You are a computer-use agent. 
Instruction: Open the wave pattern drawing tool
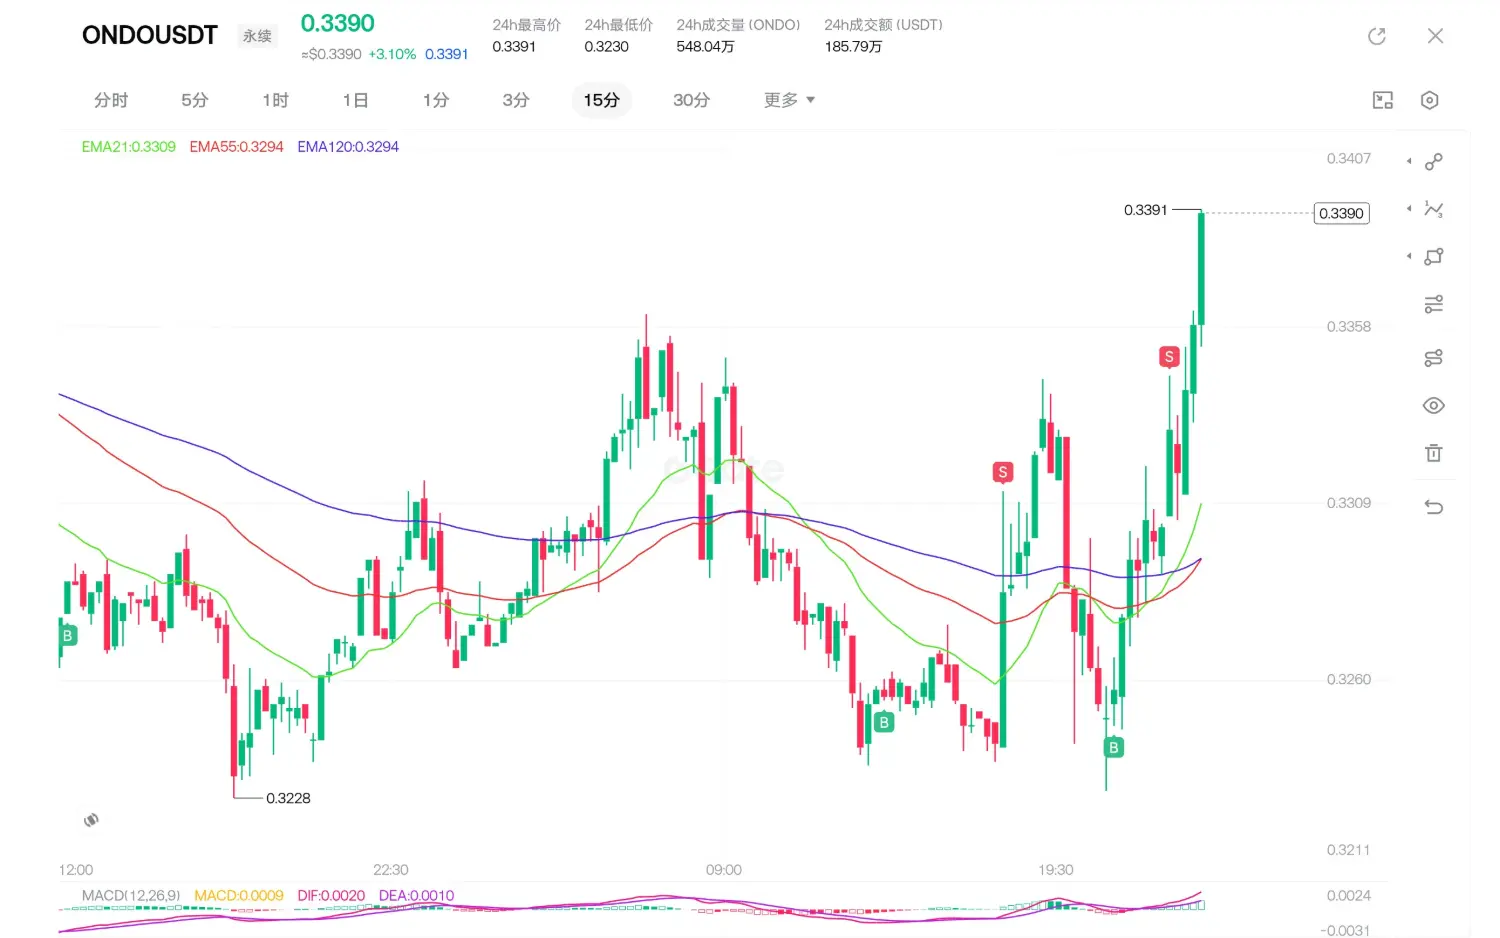1433,209
